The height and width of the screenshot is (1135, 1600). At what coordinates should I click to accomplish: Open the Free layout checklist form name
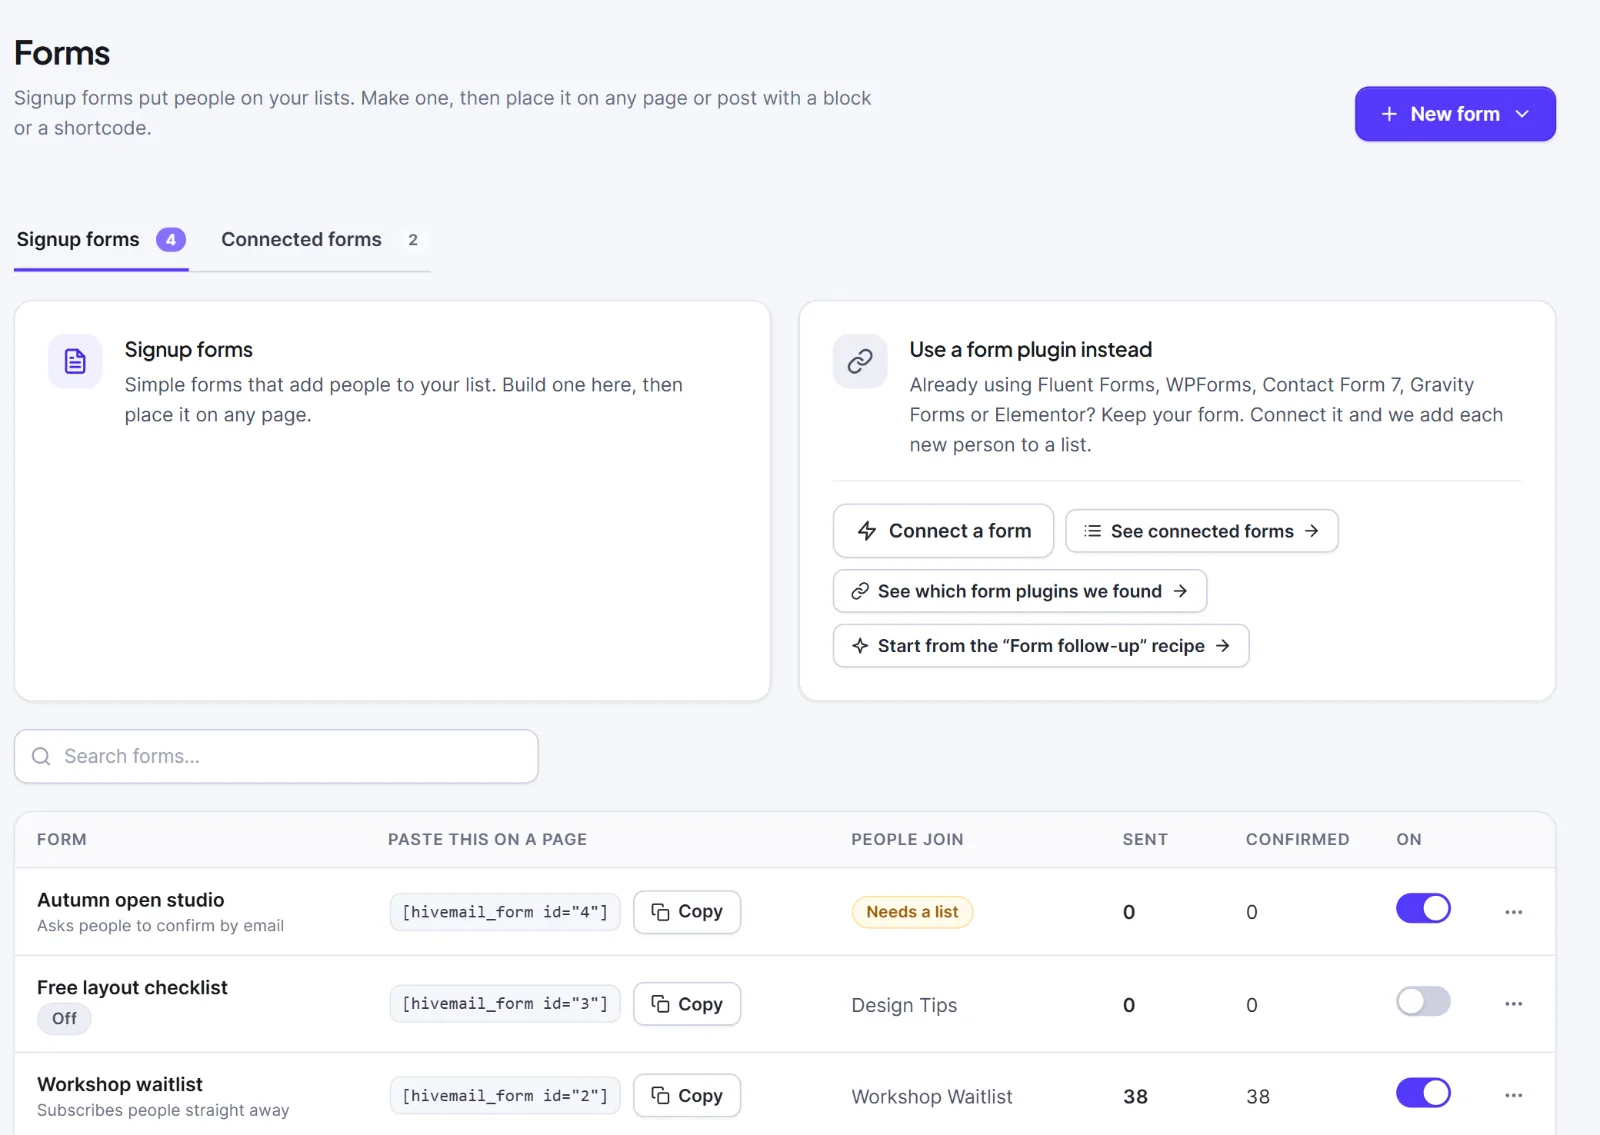pyautogui.click(x=132, y=988)
